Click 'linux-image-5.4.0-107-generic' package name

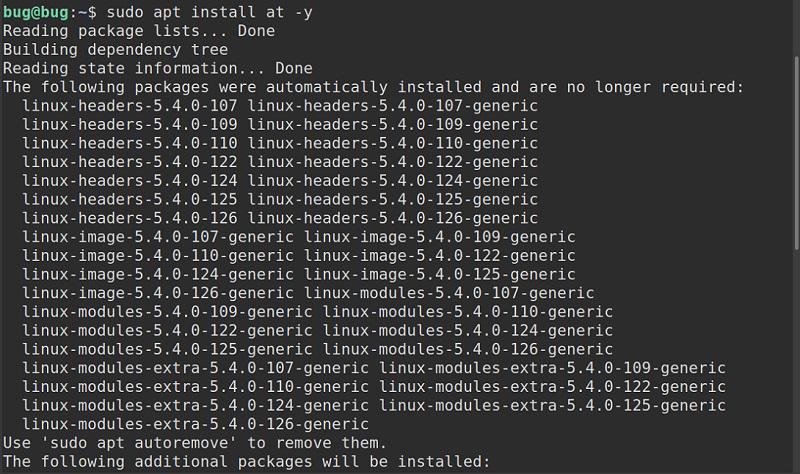tap(158, 237)
